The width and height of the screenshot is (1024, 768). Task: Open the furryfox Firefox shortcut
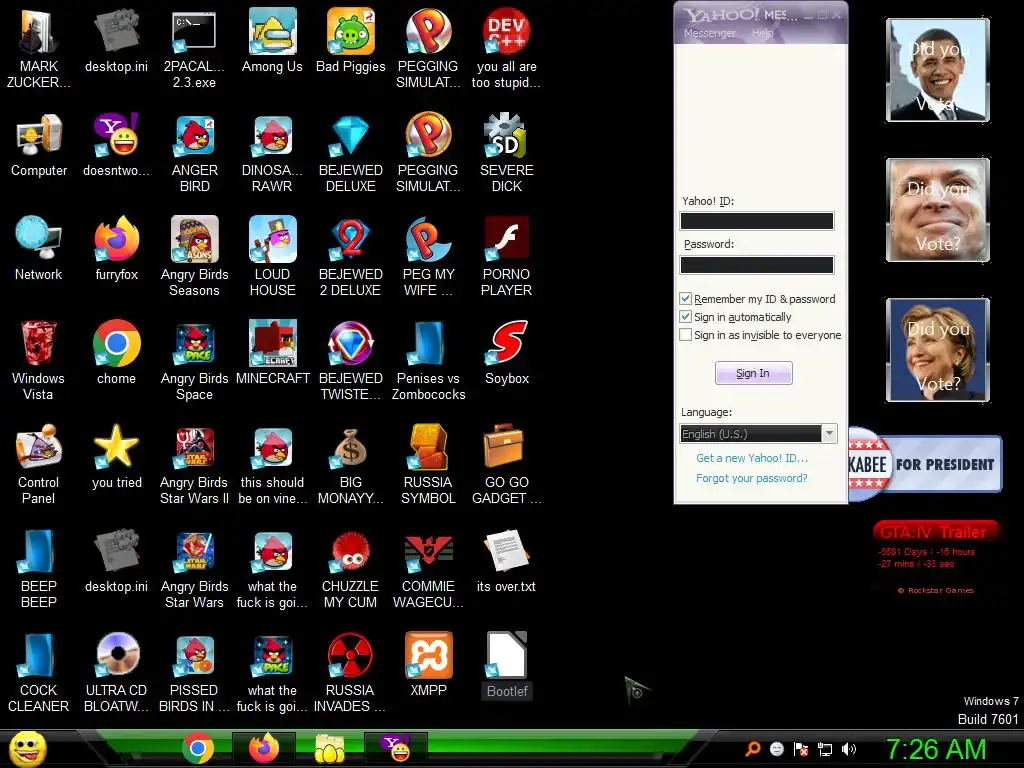117,248
